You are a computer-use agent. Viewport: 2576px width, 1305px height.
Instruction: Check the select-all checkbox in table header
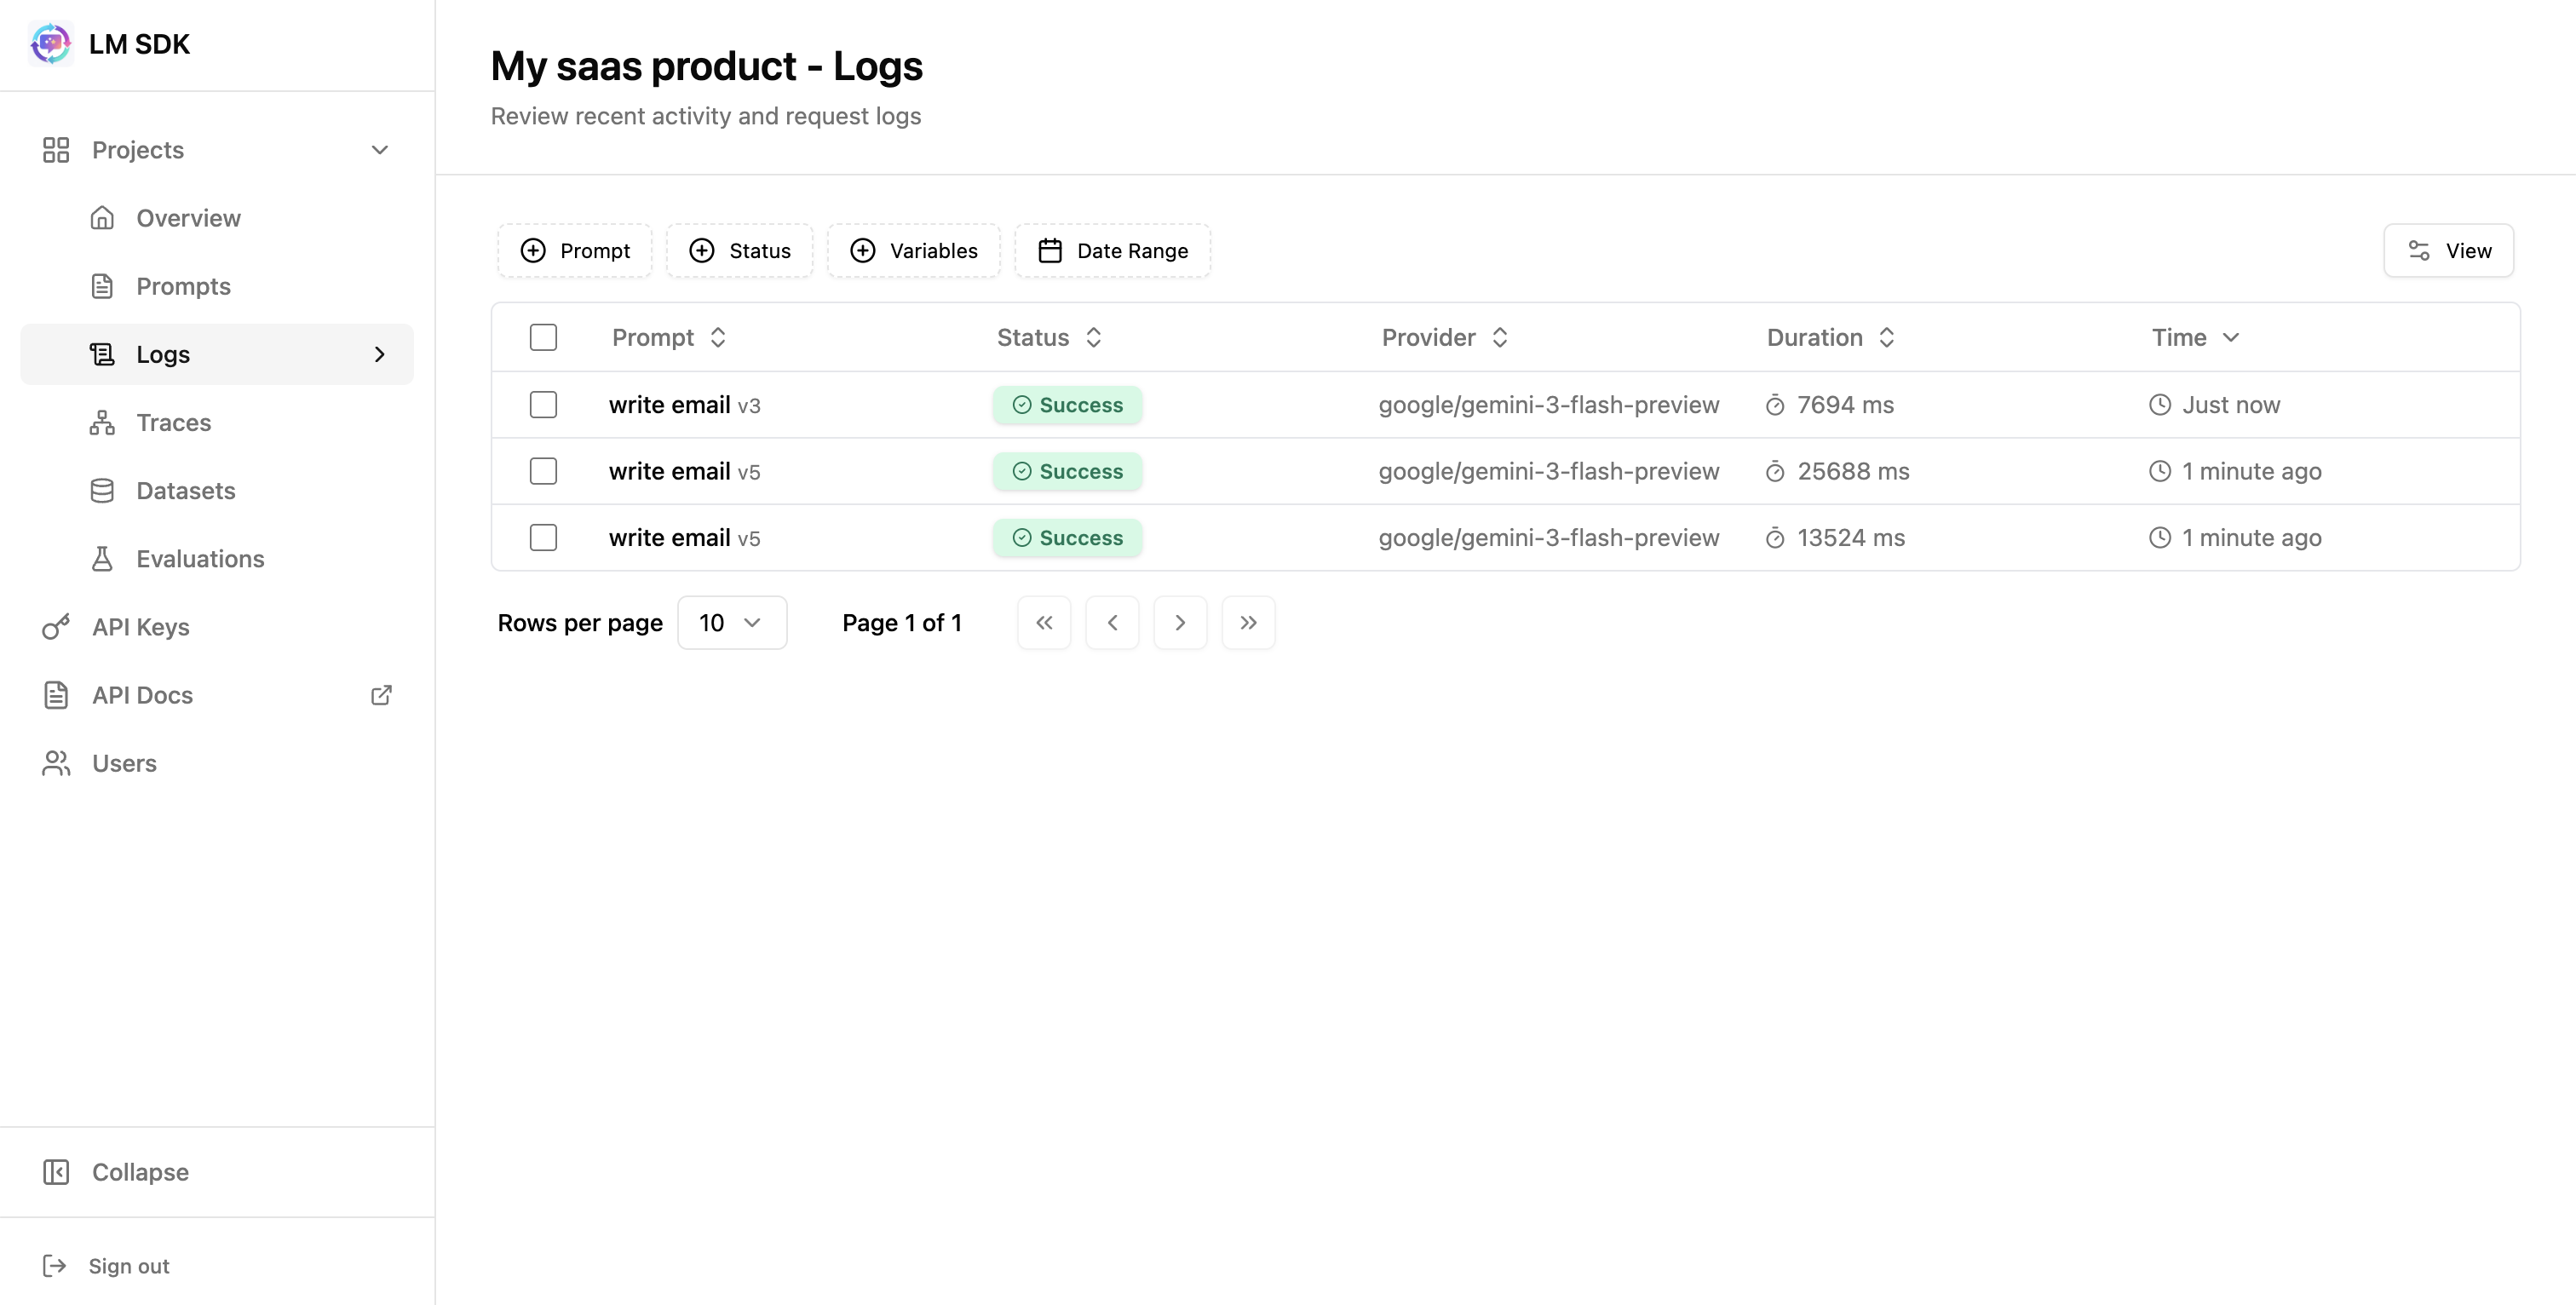point(543,337)
